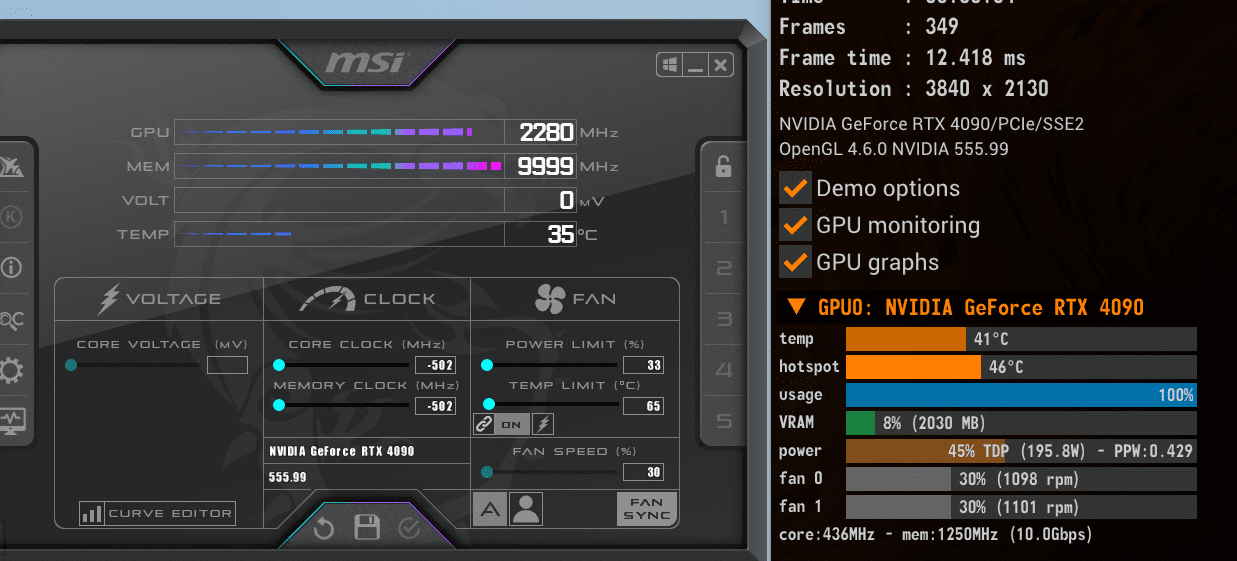Viewport: 1237px width, 561px height.
Task: Open the Kombustor K stress test icon
Action: [12, 217]
